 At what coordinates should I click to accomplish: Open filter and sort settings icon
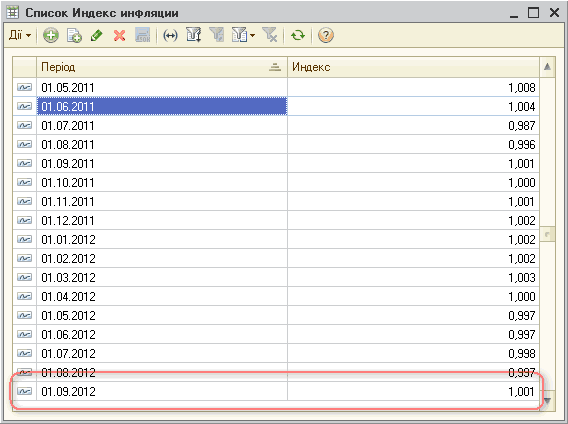pyautogui.click(x=193, y=36)
